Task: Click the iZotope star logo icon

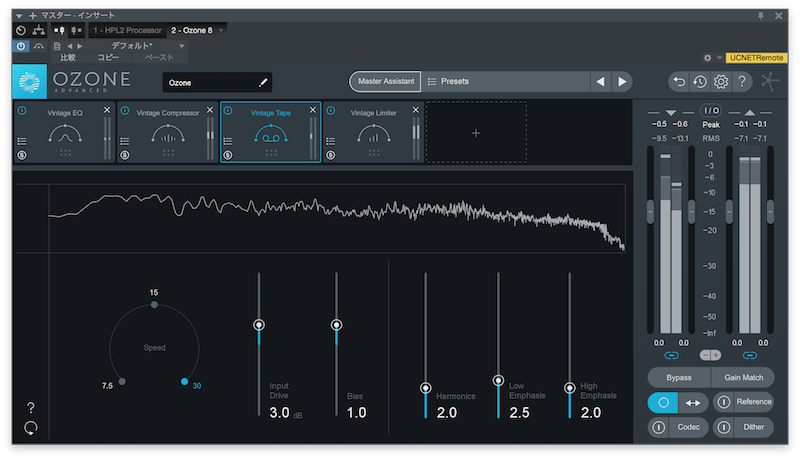Action: (770, 82)
